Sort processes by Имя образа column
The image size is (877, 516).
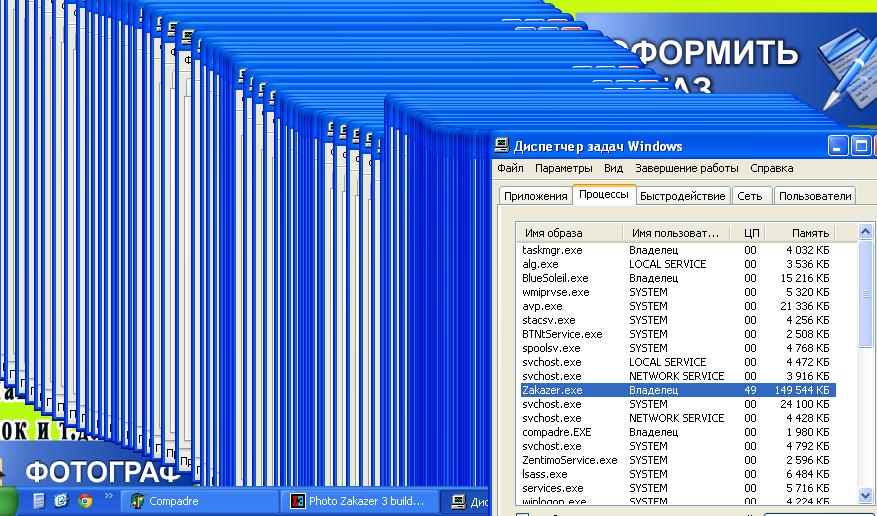569,233
